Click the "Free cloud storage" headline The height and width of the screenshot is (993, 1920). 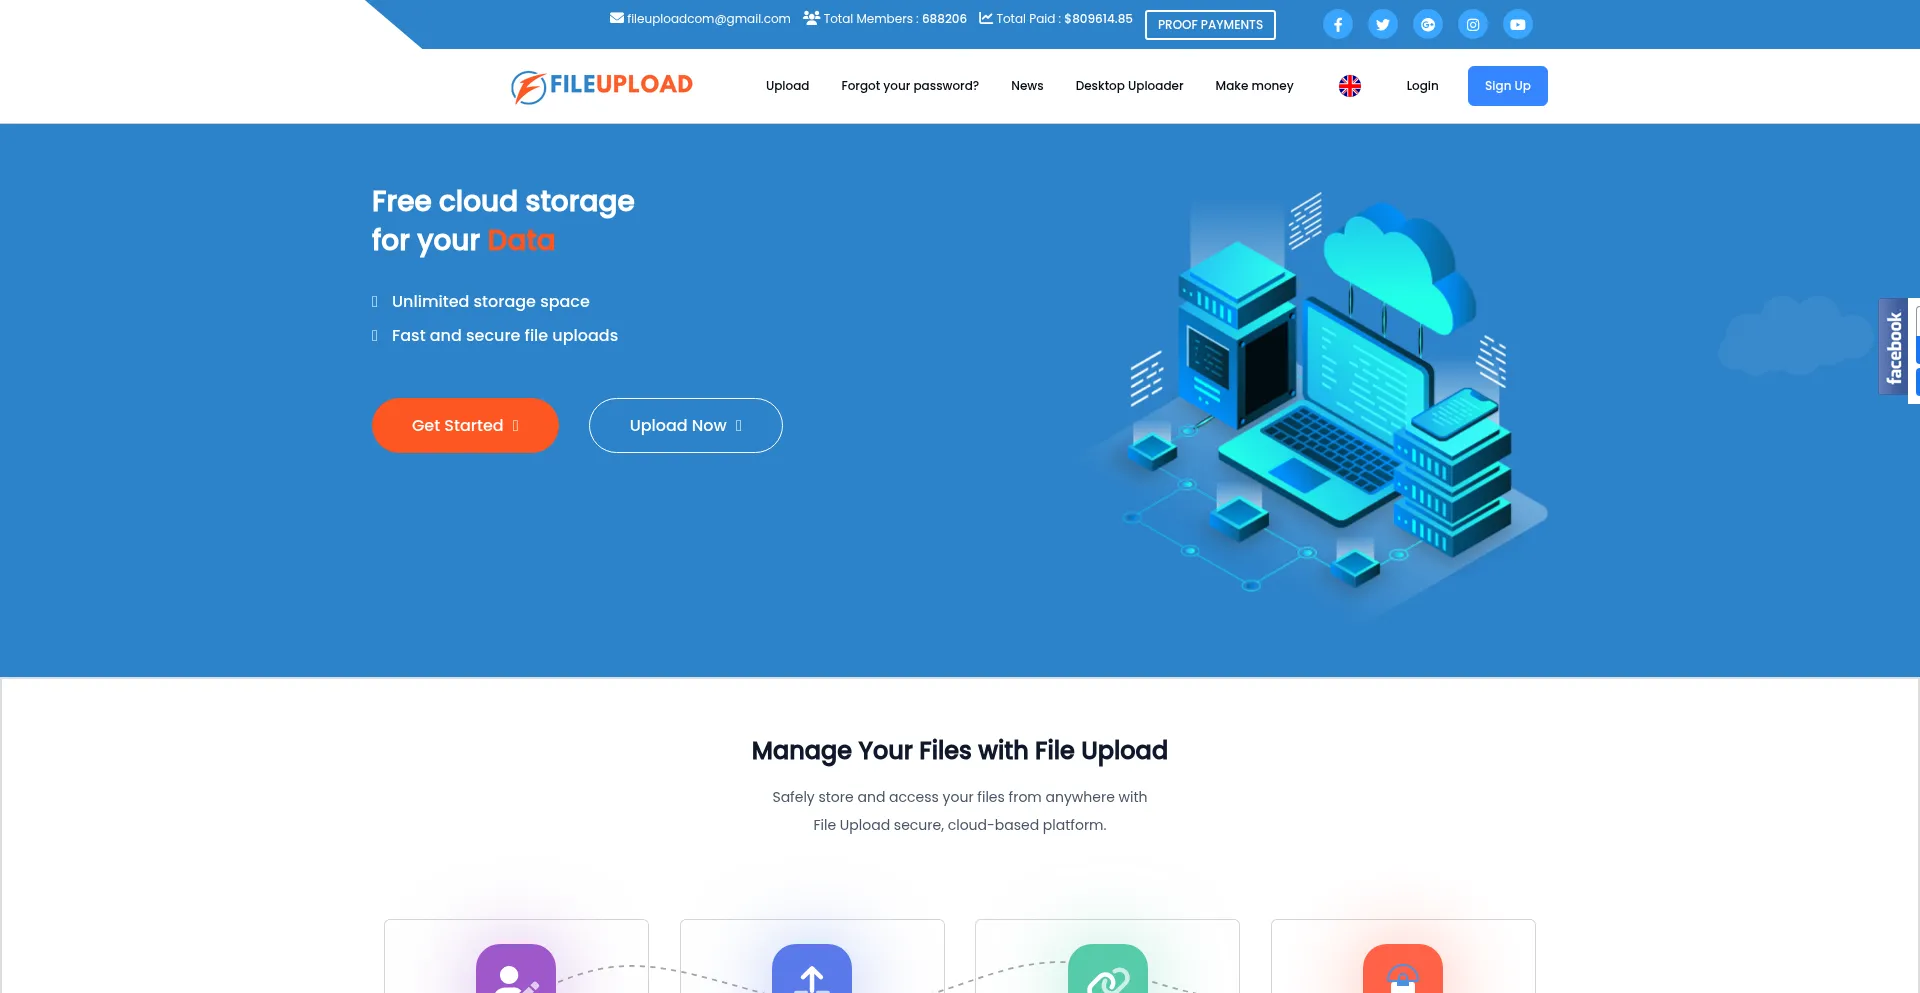(503, 201)
